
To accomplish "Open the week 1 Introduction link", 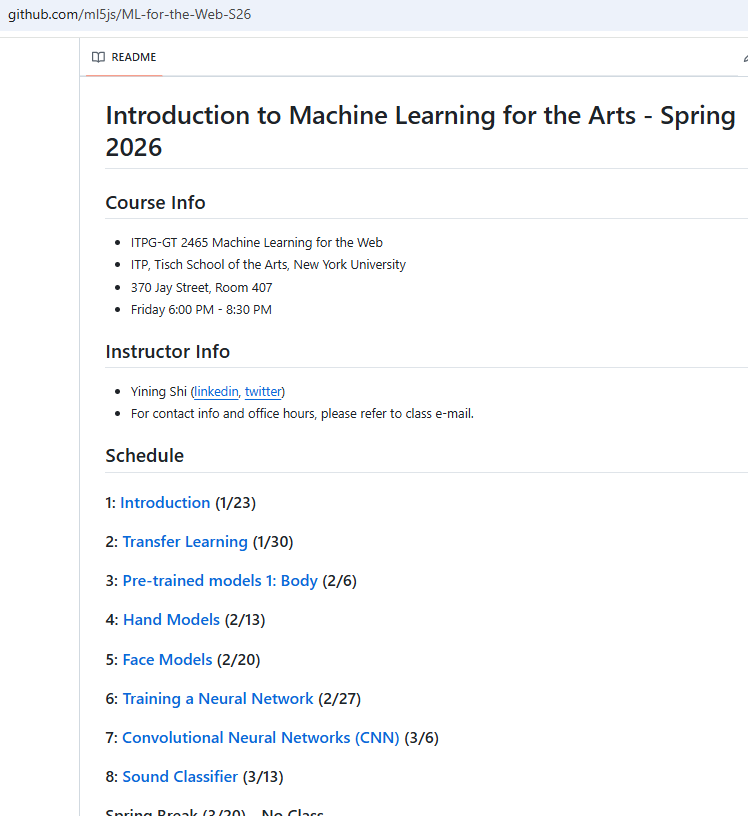I will tap(165, 503).
